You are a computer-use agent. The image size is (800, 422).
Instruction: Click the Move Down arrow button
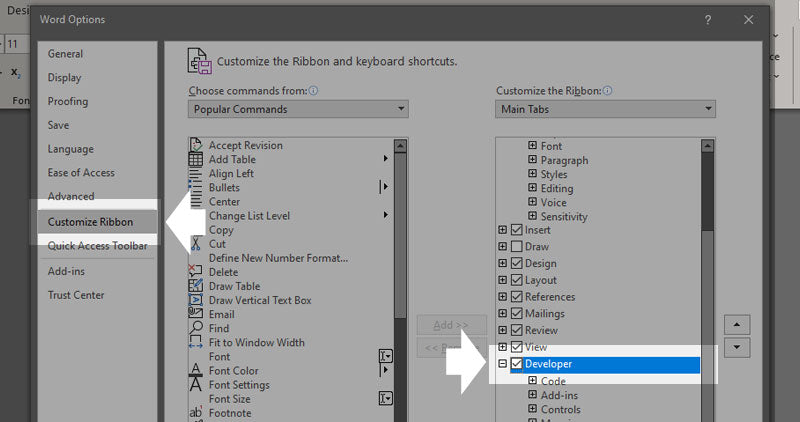tap(737, 347)
